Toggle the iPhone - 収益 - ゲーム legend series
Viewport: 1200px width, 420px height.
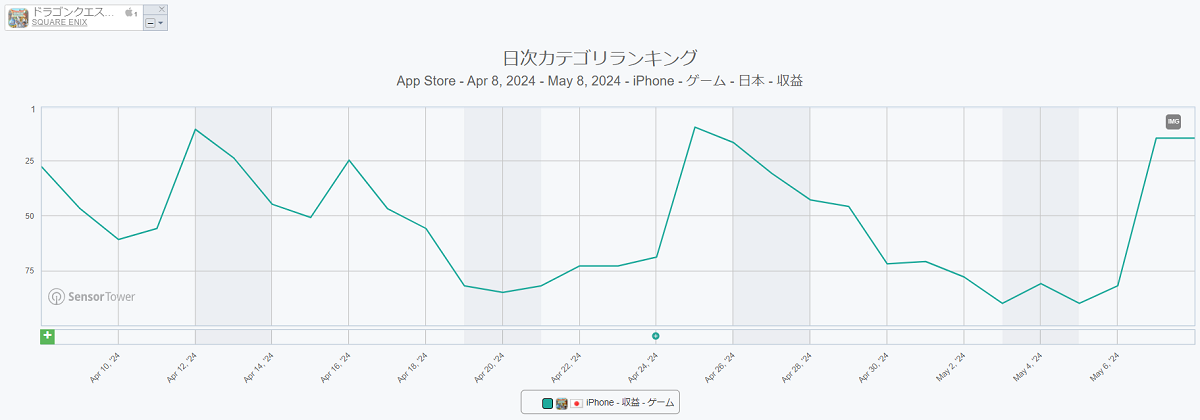click(630, 403)
